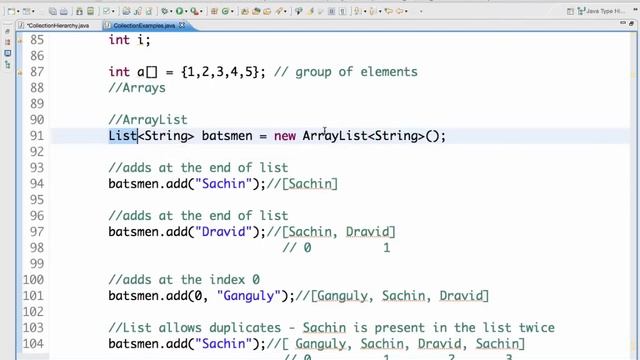The height and width of the screenshot is (360, 640).
Task: Click the top icon in the left sidebar
Action: point(7,31)
